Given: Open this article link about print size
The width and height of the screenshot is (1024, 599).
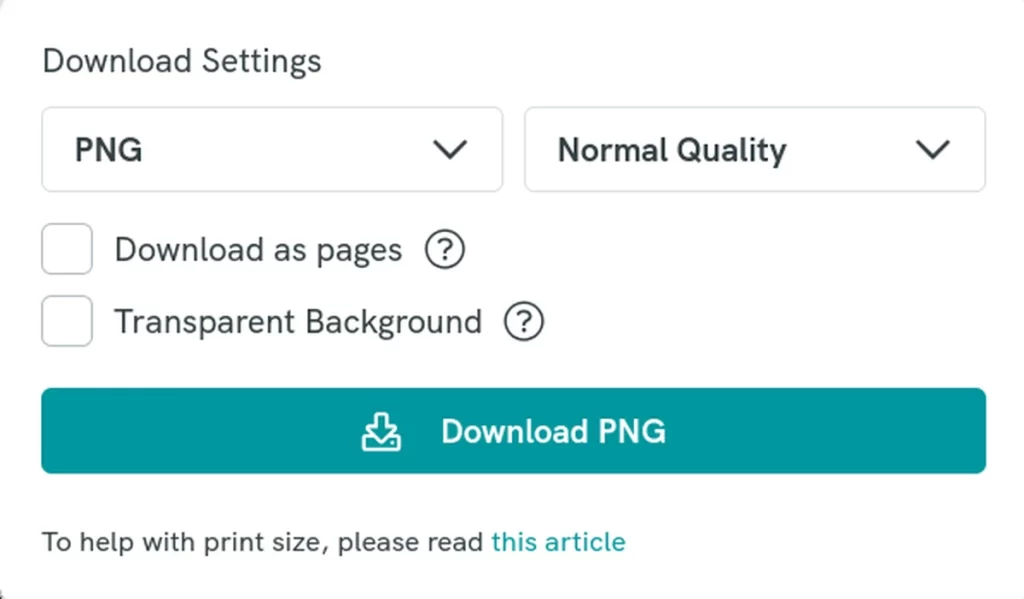Looking at the screenshot, I should [x=559, y=542].
